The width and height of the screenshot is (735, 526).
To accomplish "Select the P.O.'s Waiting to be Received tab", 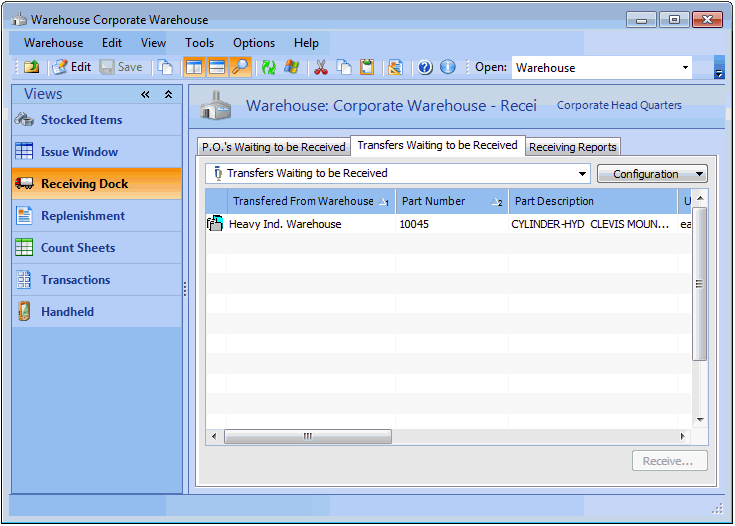I will coord(273,147).
